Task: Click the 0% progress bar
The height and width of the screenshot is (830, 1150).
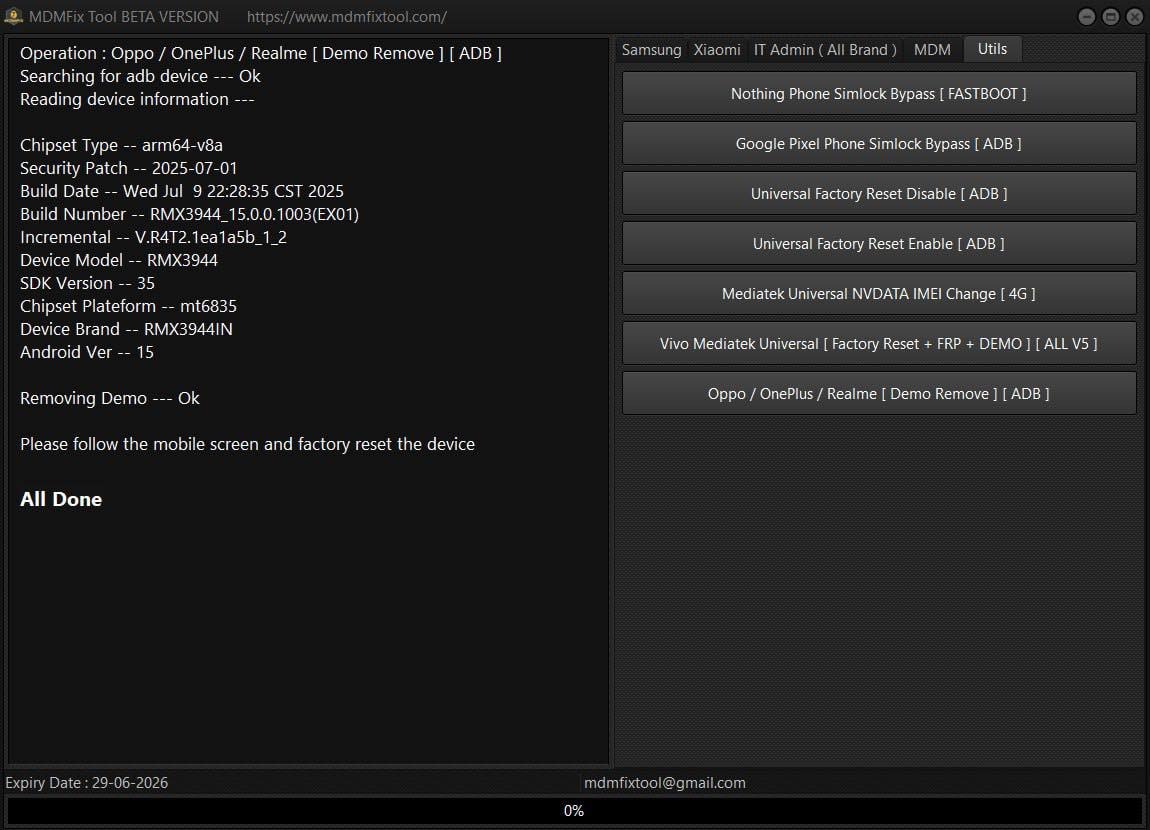Action: pos(574,811)
